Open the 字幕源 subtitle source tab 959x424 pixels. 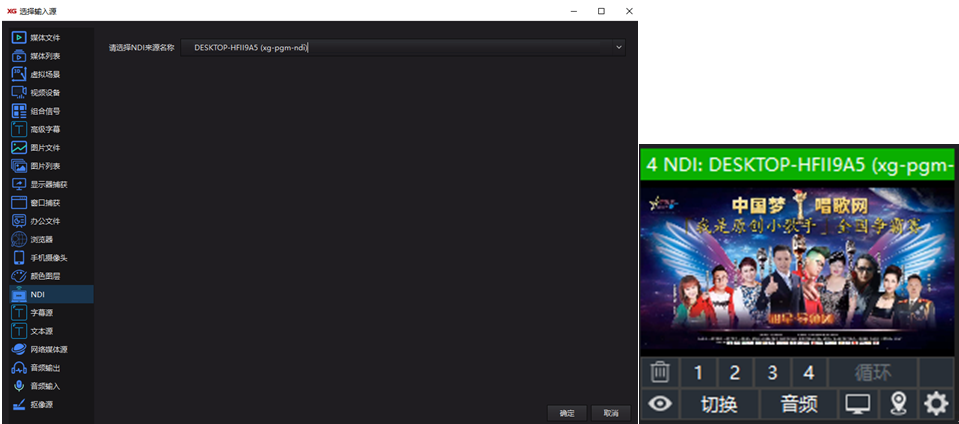pyautogui.click(x=52, y=313)
